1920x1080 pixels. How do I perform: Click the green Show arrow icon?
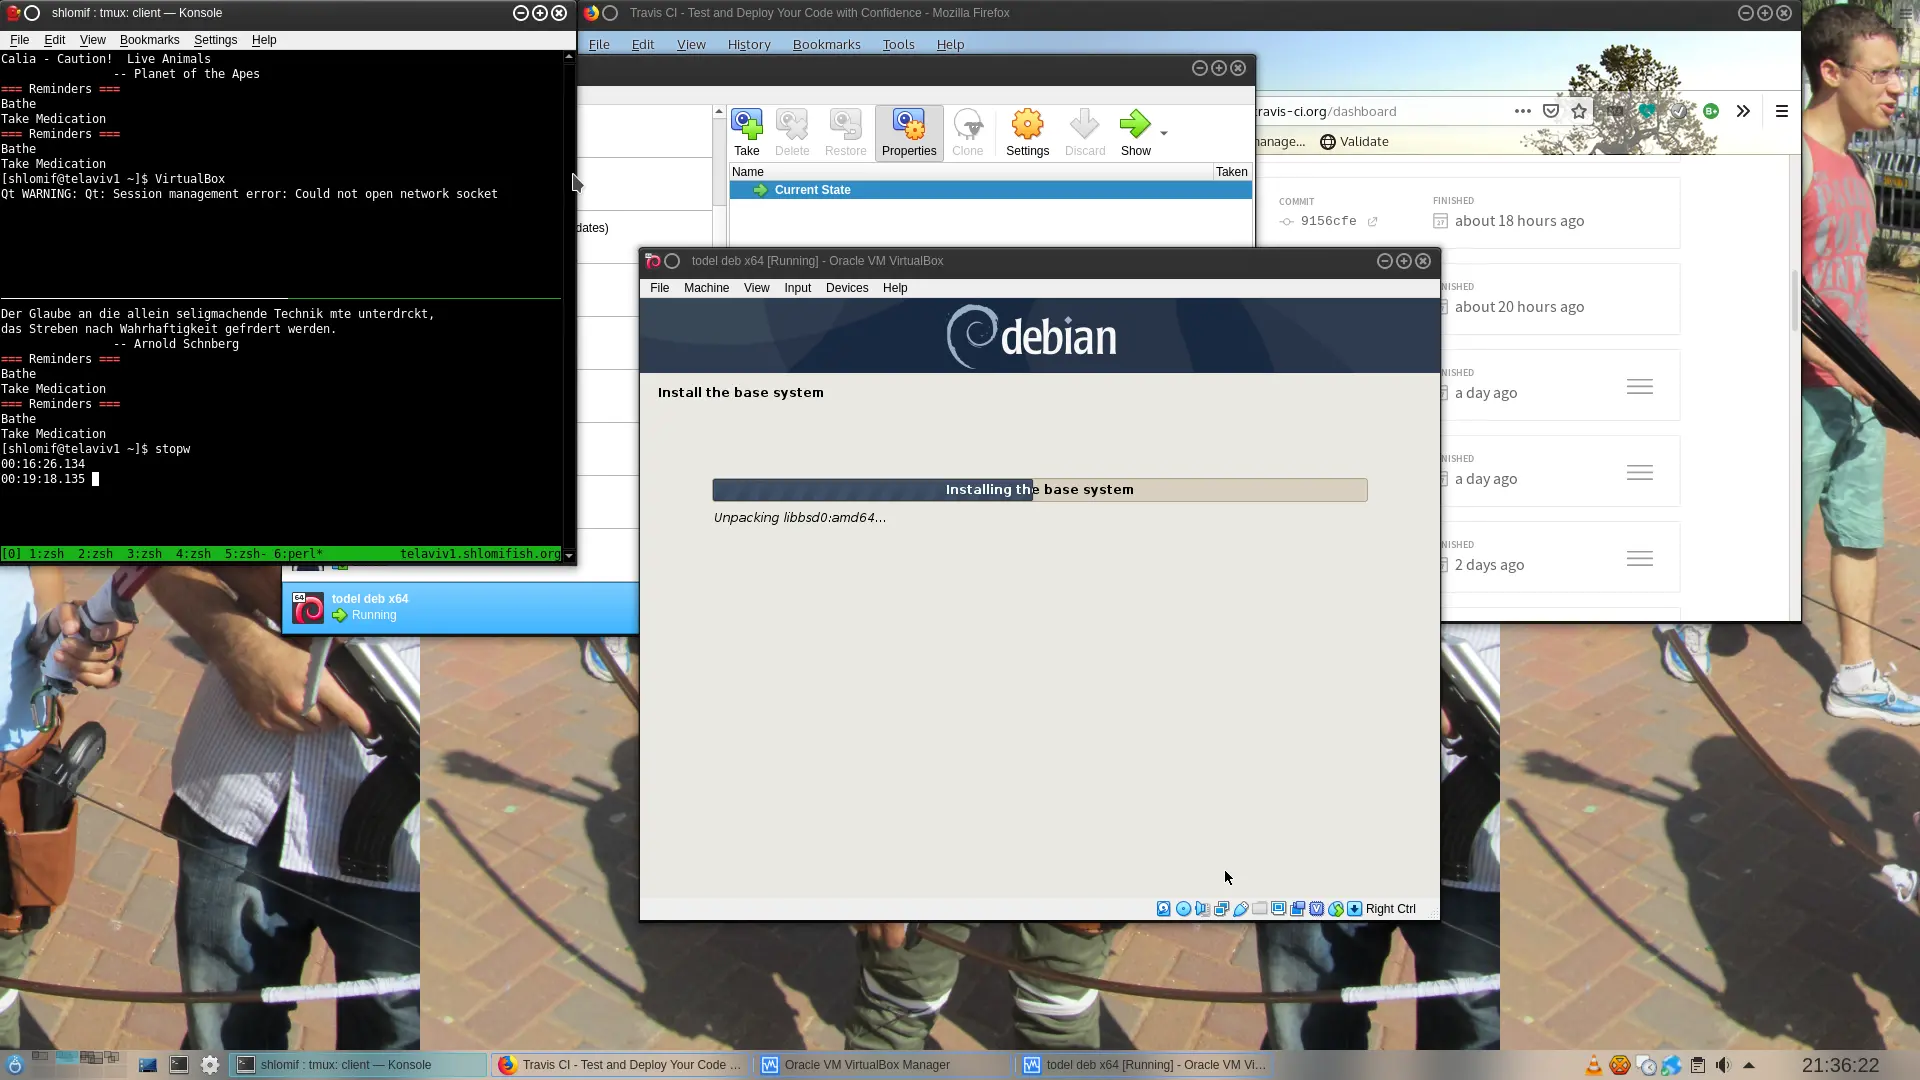tap(1135, 125)
